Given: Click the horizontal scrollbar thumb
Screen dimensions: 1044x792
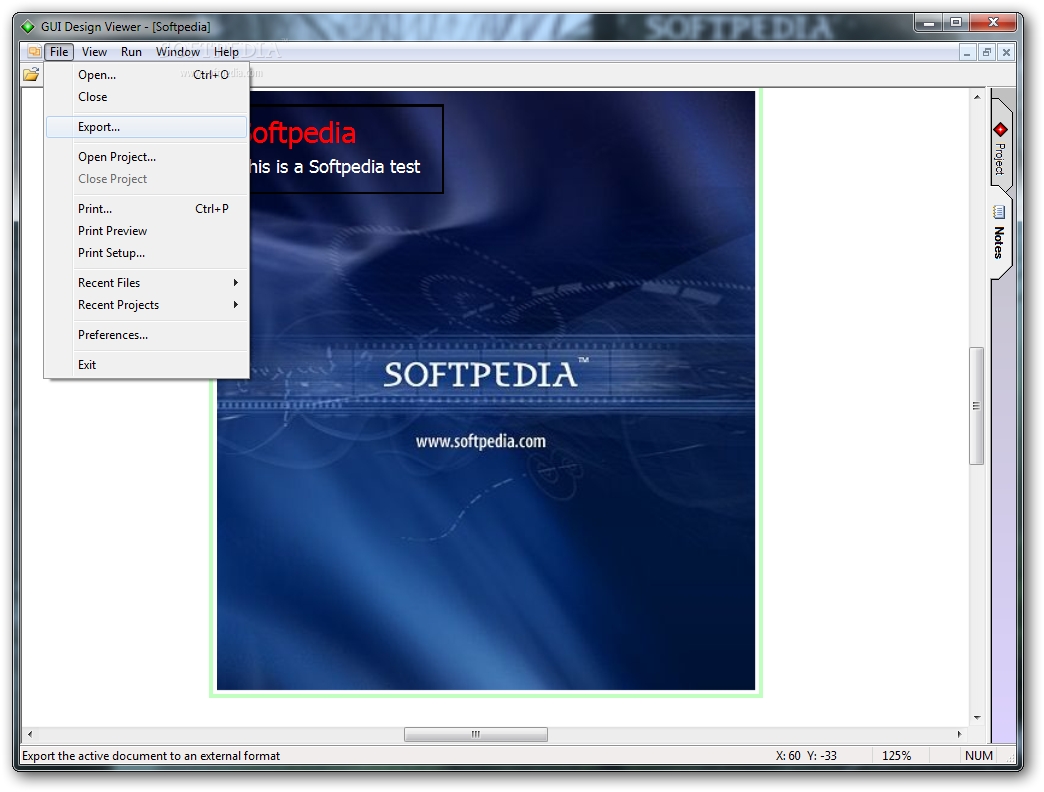Looking at the screenshot, I should tap(475, 734).
